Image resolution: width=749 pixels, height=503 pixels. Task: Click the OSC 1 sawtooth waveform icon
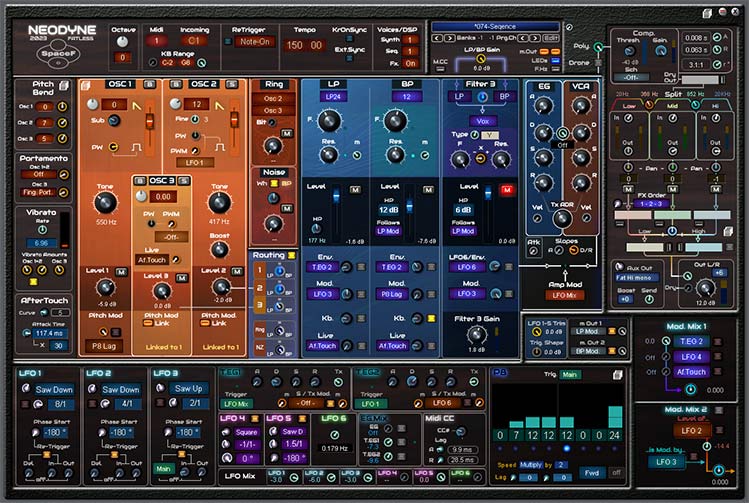tap(137, 105)
